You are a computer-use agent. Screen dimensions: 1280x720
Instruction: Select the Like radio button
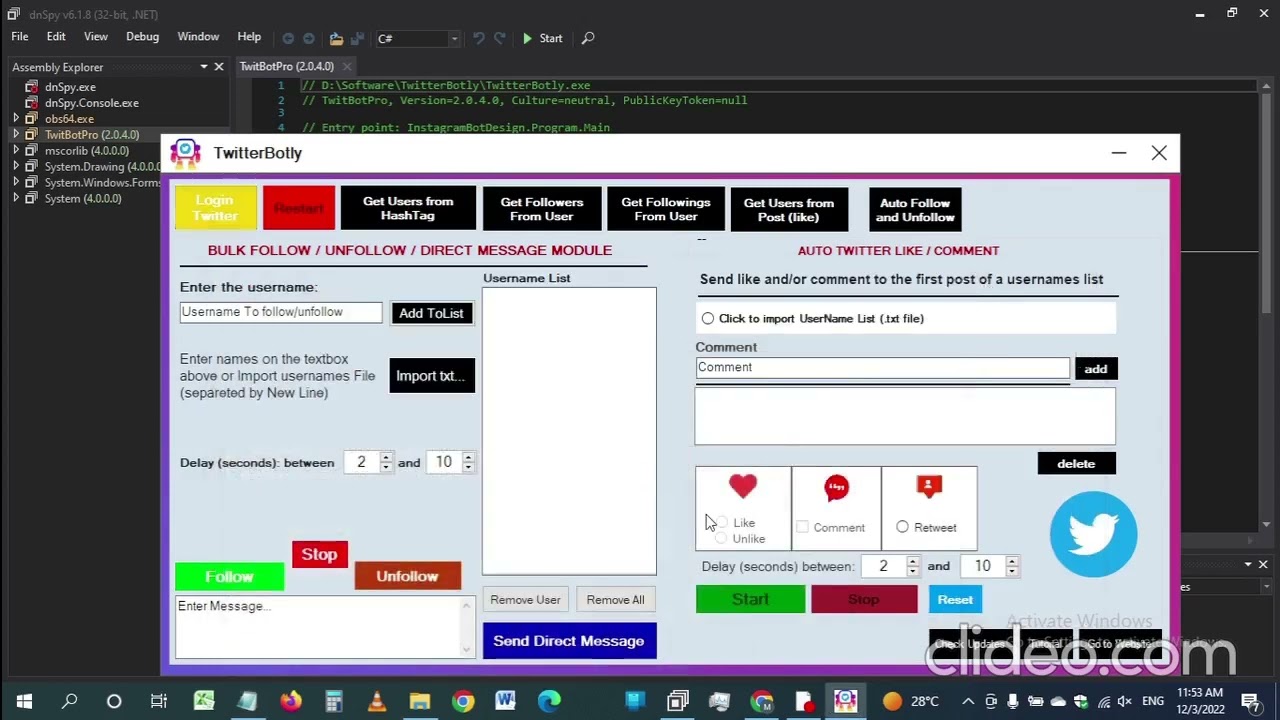(722, 523)
